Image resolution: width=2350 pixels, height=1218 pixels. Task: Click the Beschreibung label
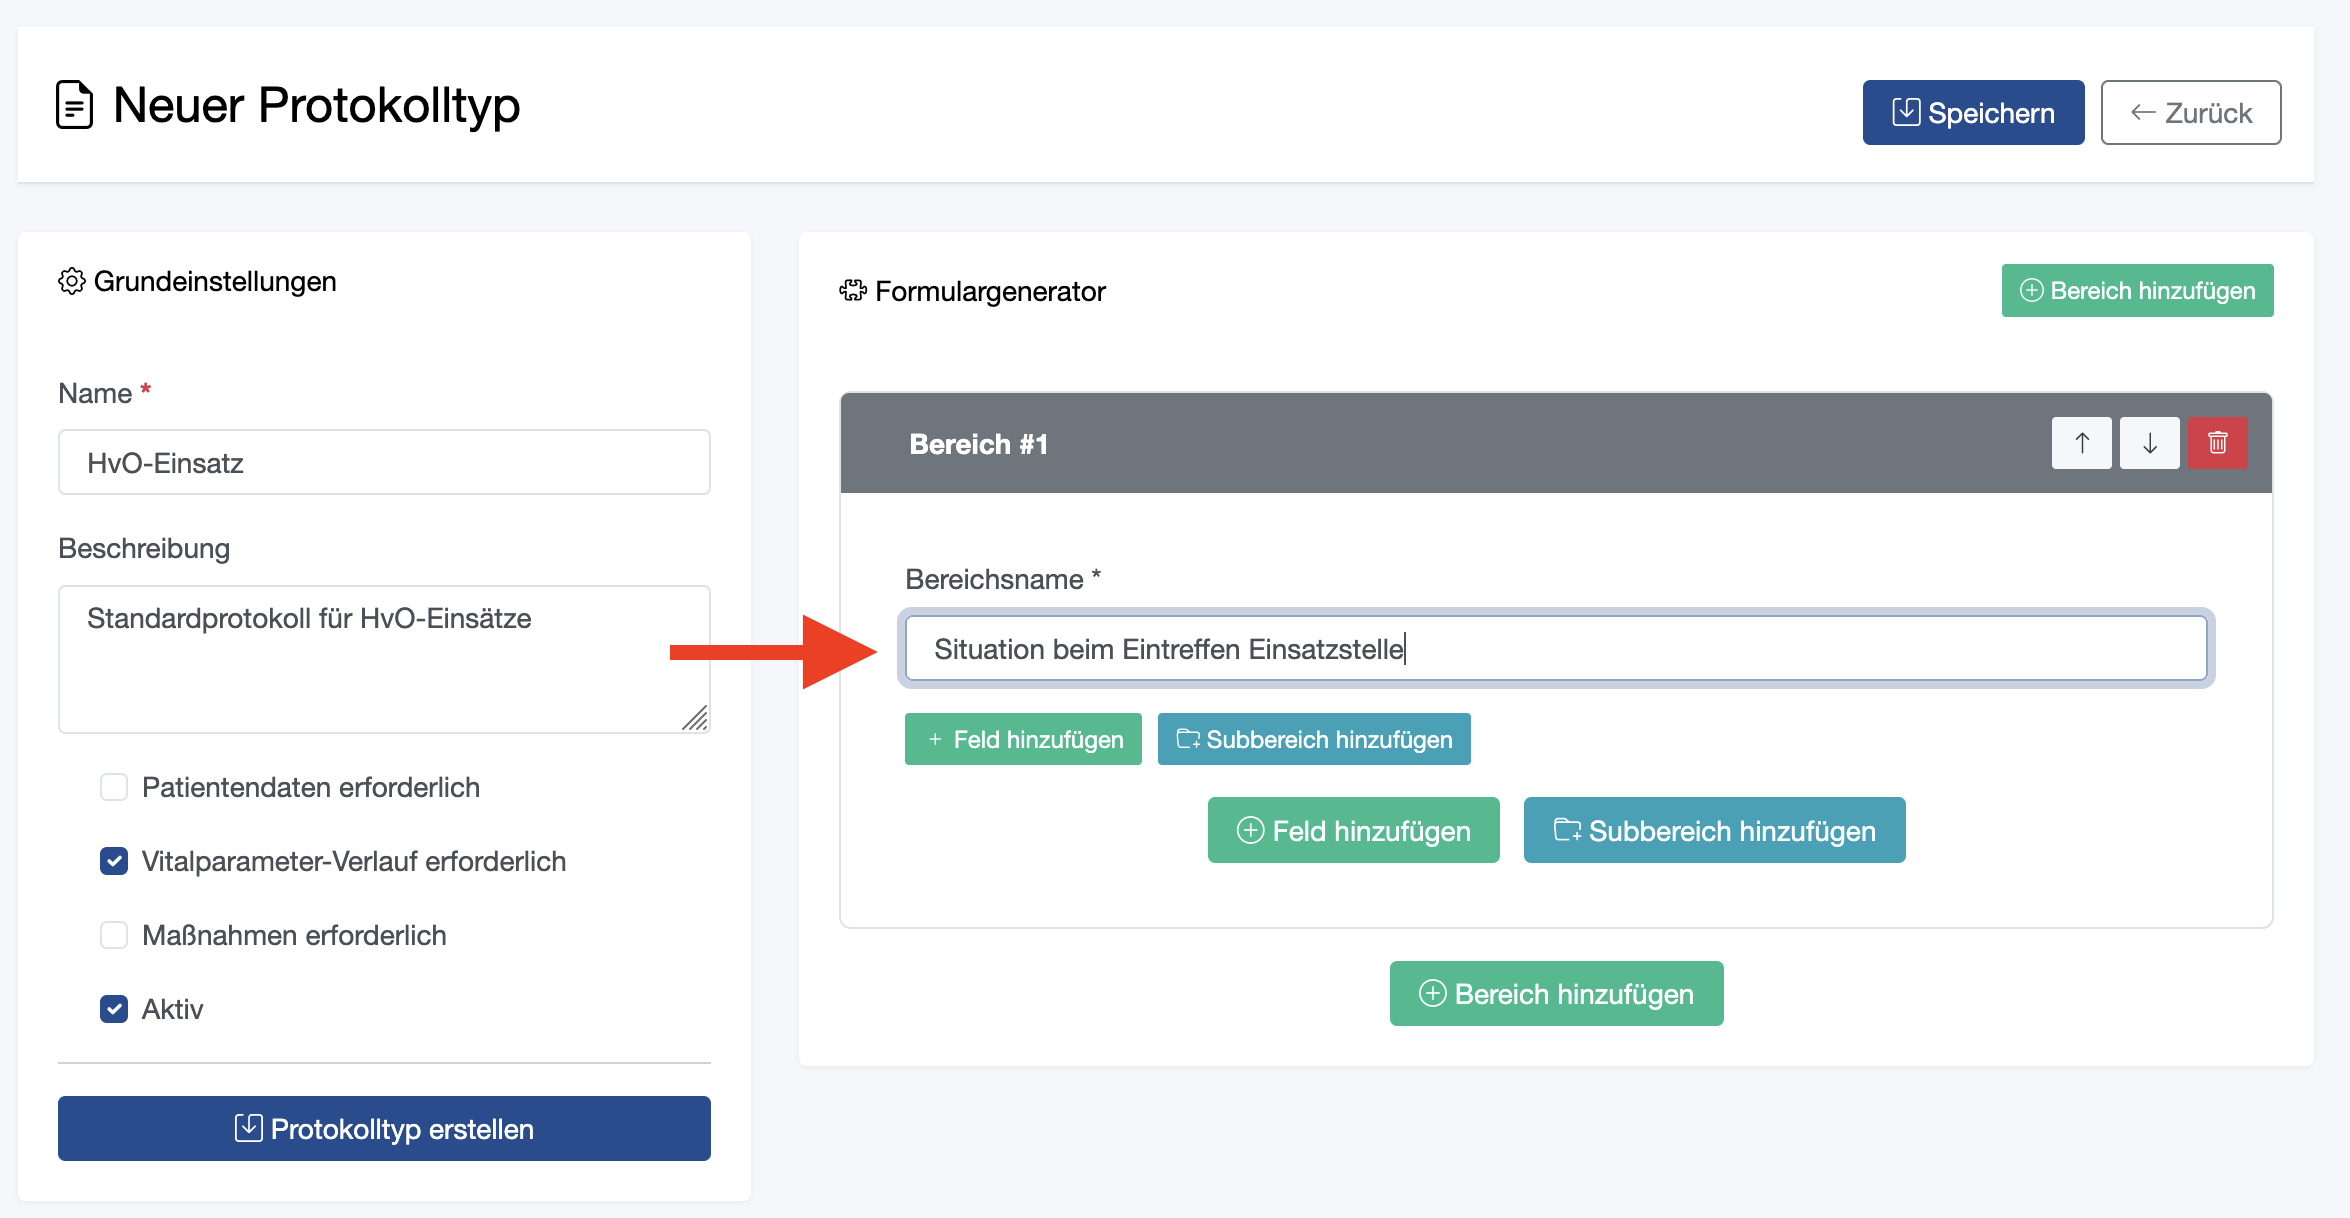(144, 548)
